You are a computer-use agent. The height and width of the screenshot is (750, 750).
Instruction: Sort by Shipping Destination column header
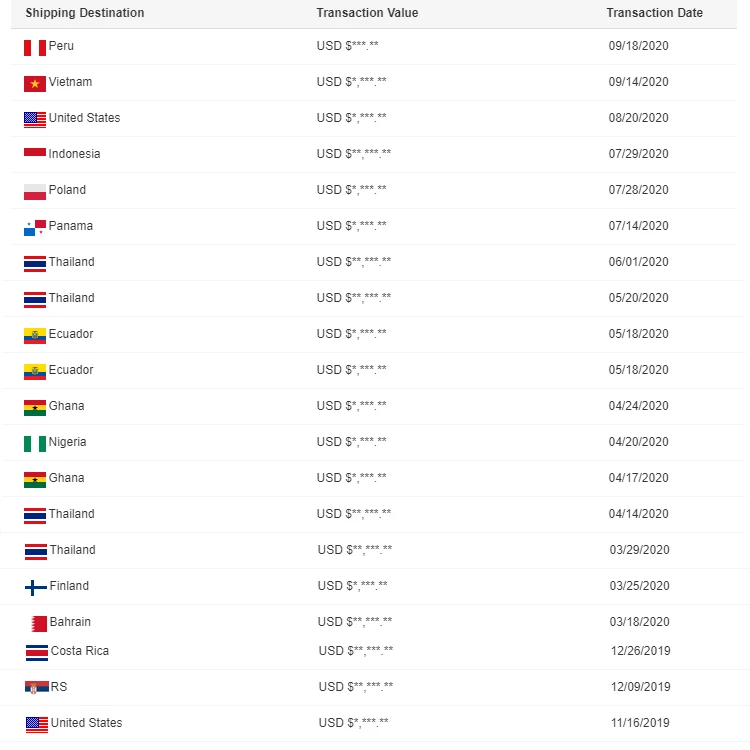tap(84, 13)
